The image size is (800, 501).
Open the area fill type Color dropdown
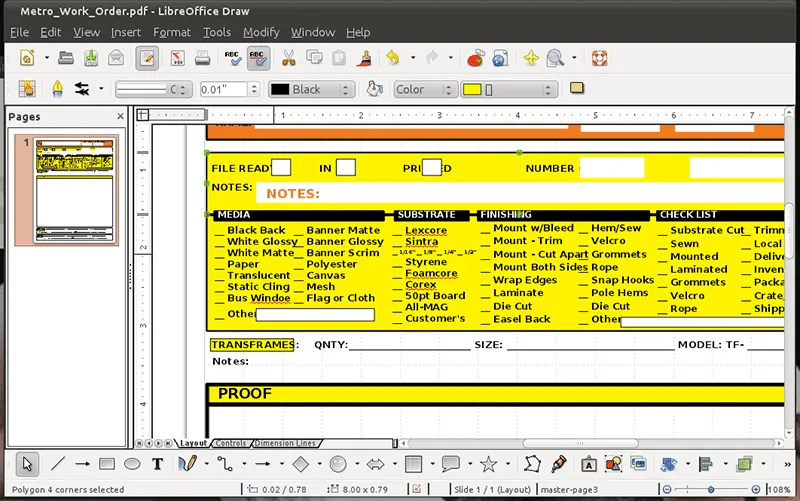424,89
